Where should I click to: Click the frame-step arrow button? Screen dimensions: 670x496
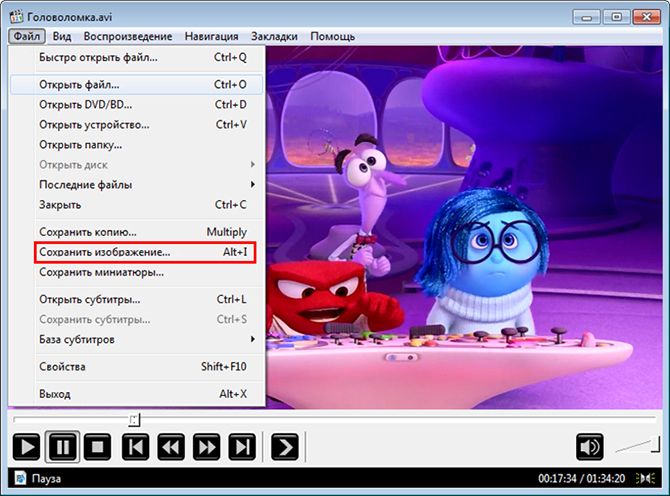coord(285,447)
